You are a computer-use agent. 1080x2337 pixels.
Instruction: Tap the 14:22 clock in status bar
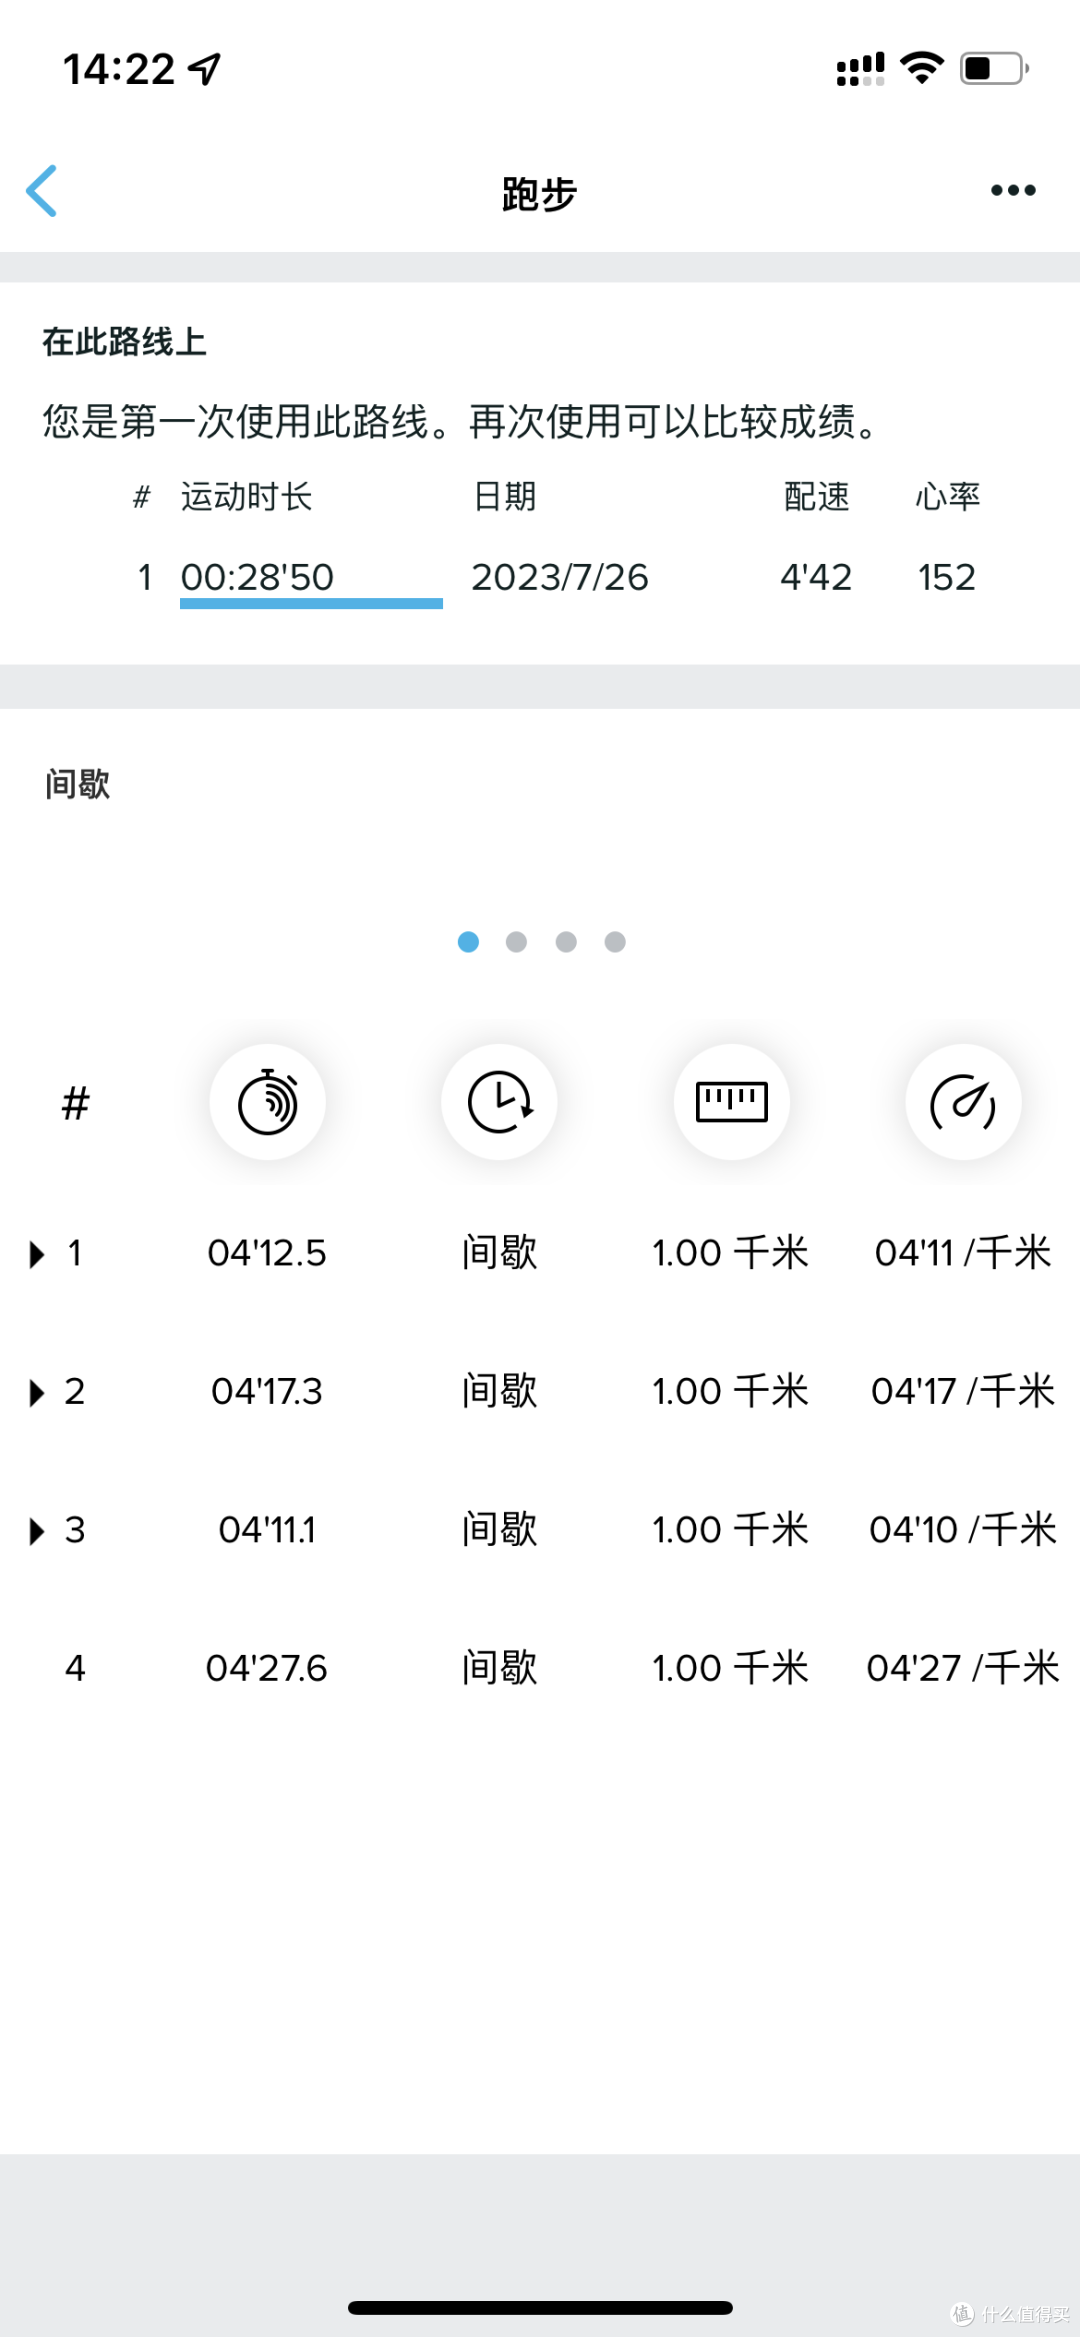pyautogui.click(x=119, y=69)
